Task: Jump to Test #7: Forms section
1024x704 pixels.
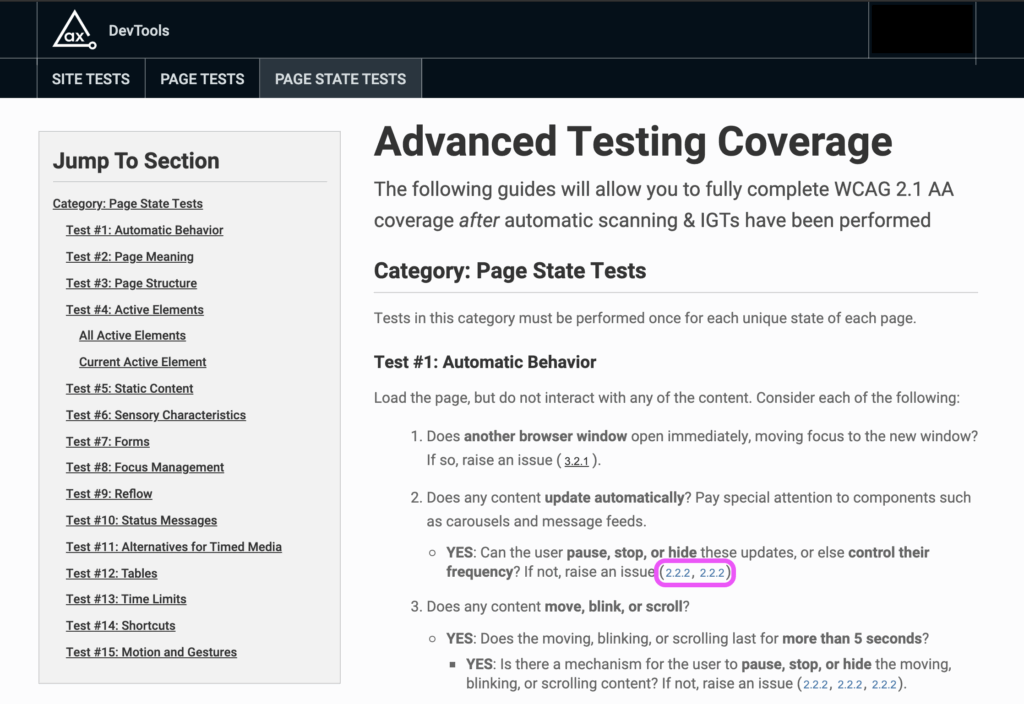Action: [108, 441]
